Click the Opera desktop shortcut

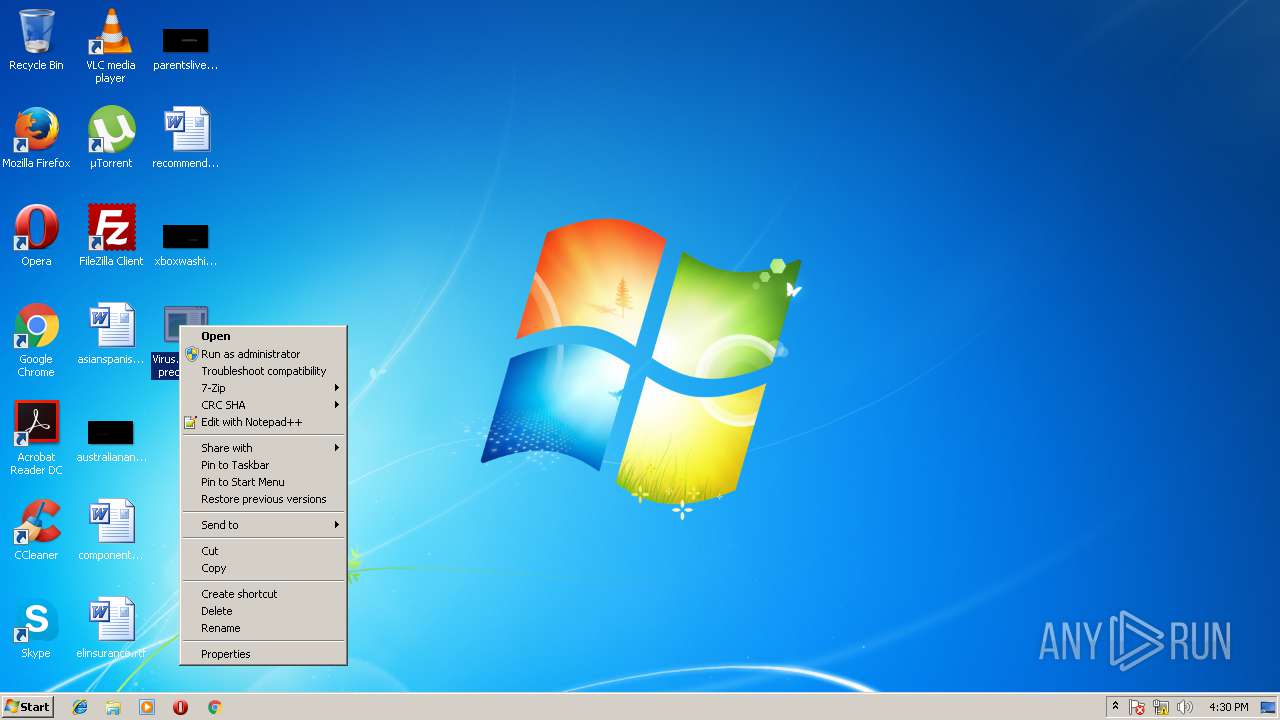[36, 236]
